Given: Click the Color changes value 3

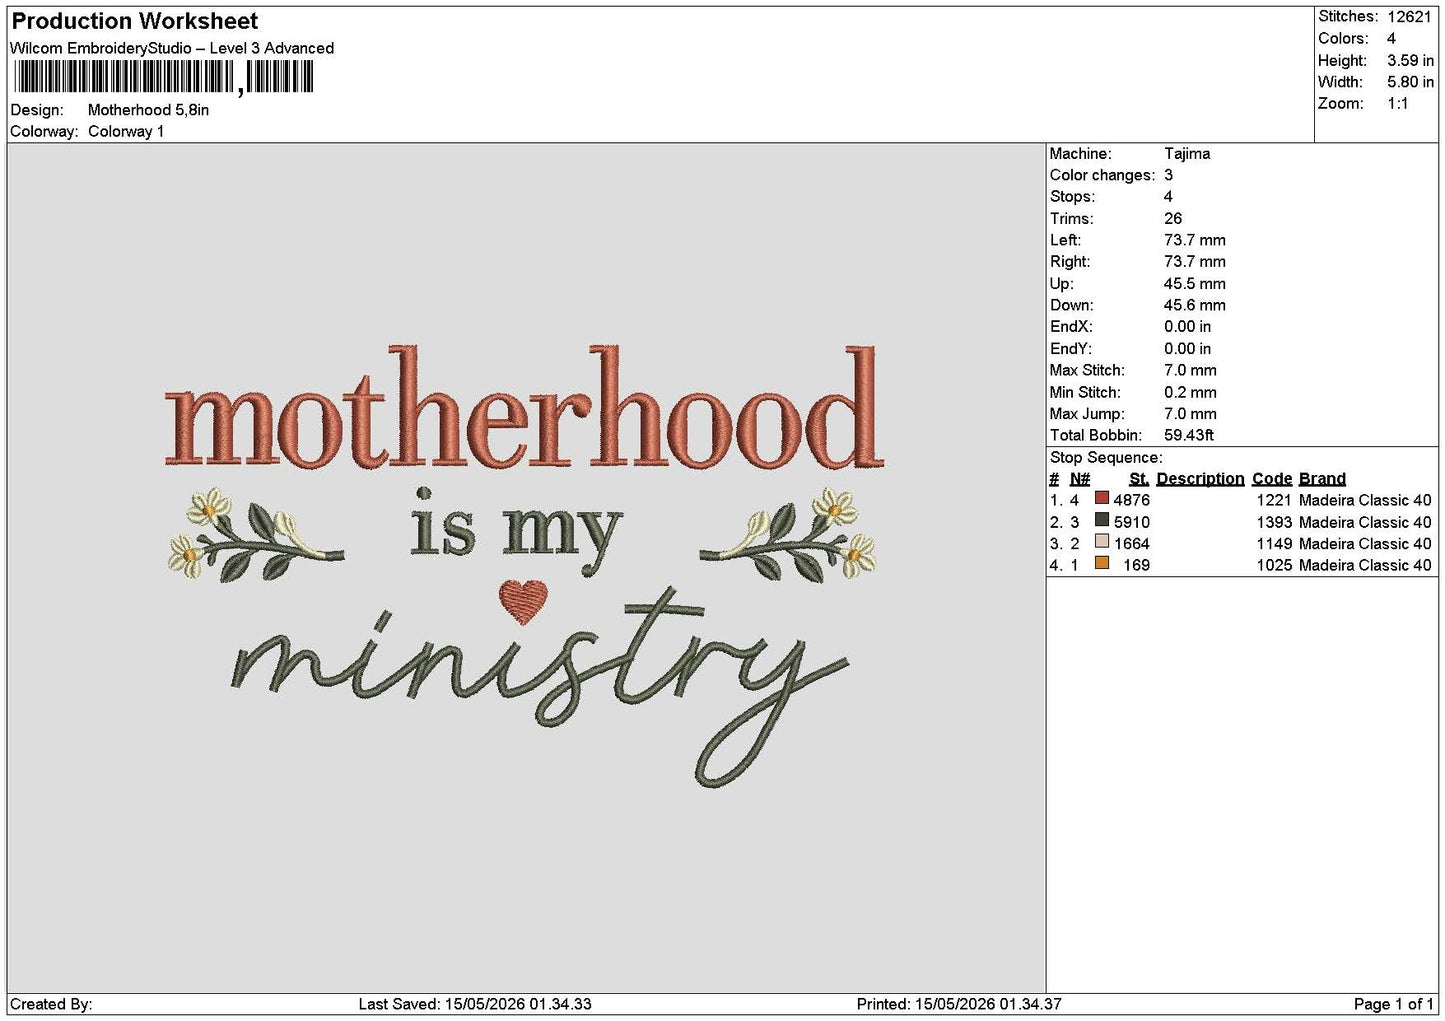Looking at the screenshot, I should point(1168,175).
